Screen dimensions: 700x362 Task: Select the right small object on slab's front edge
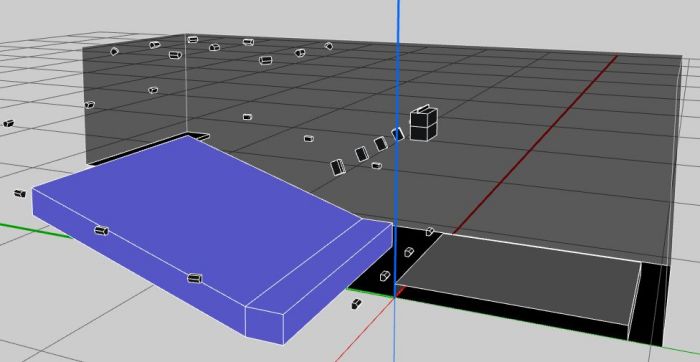click(195, 279)
